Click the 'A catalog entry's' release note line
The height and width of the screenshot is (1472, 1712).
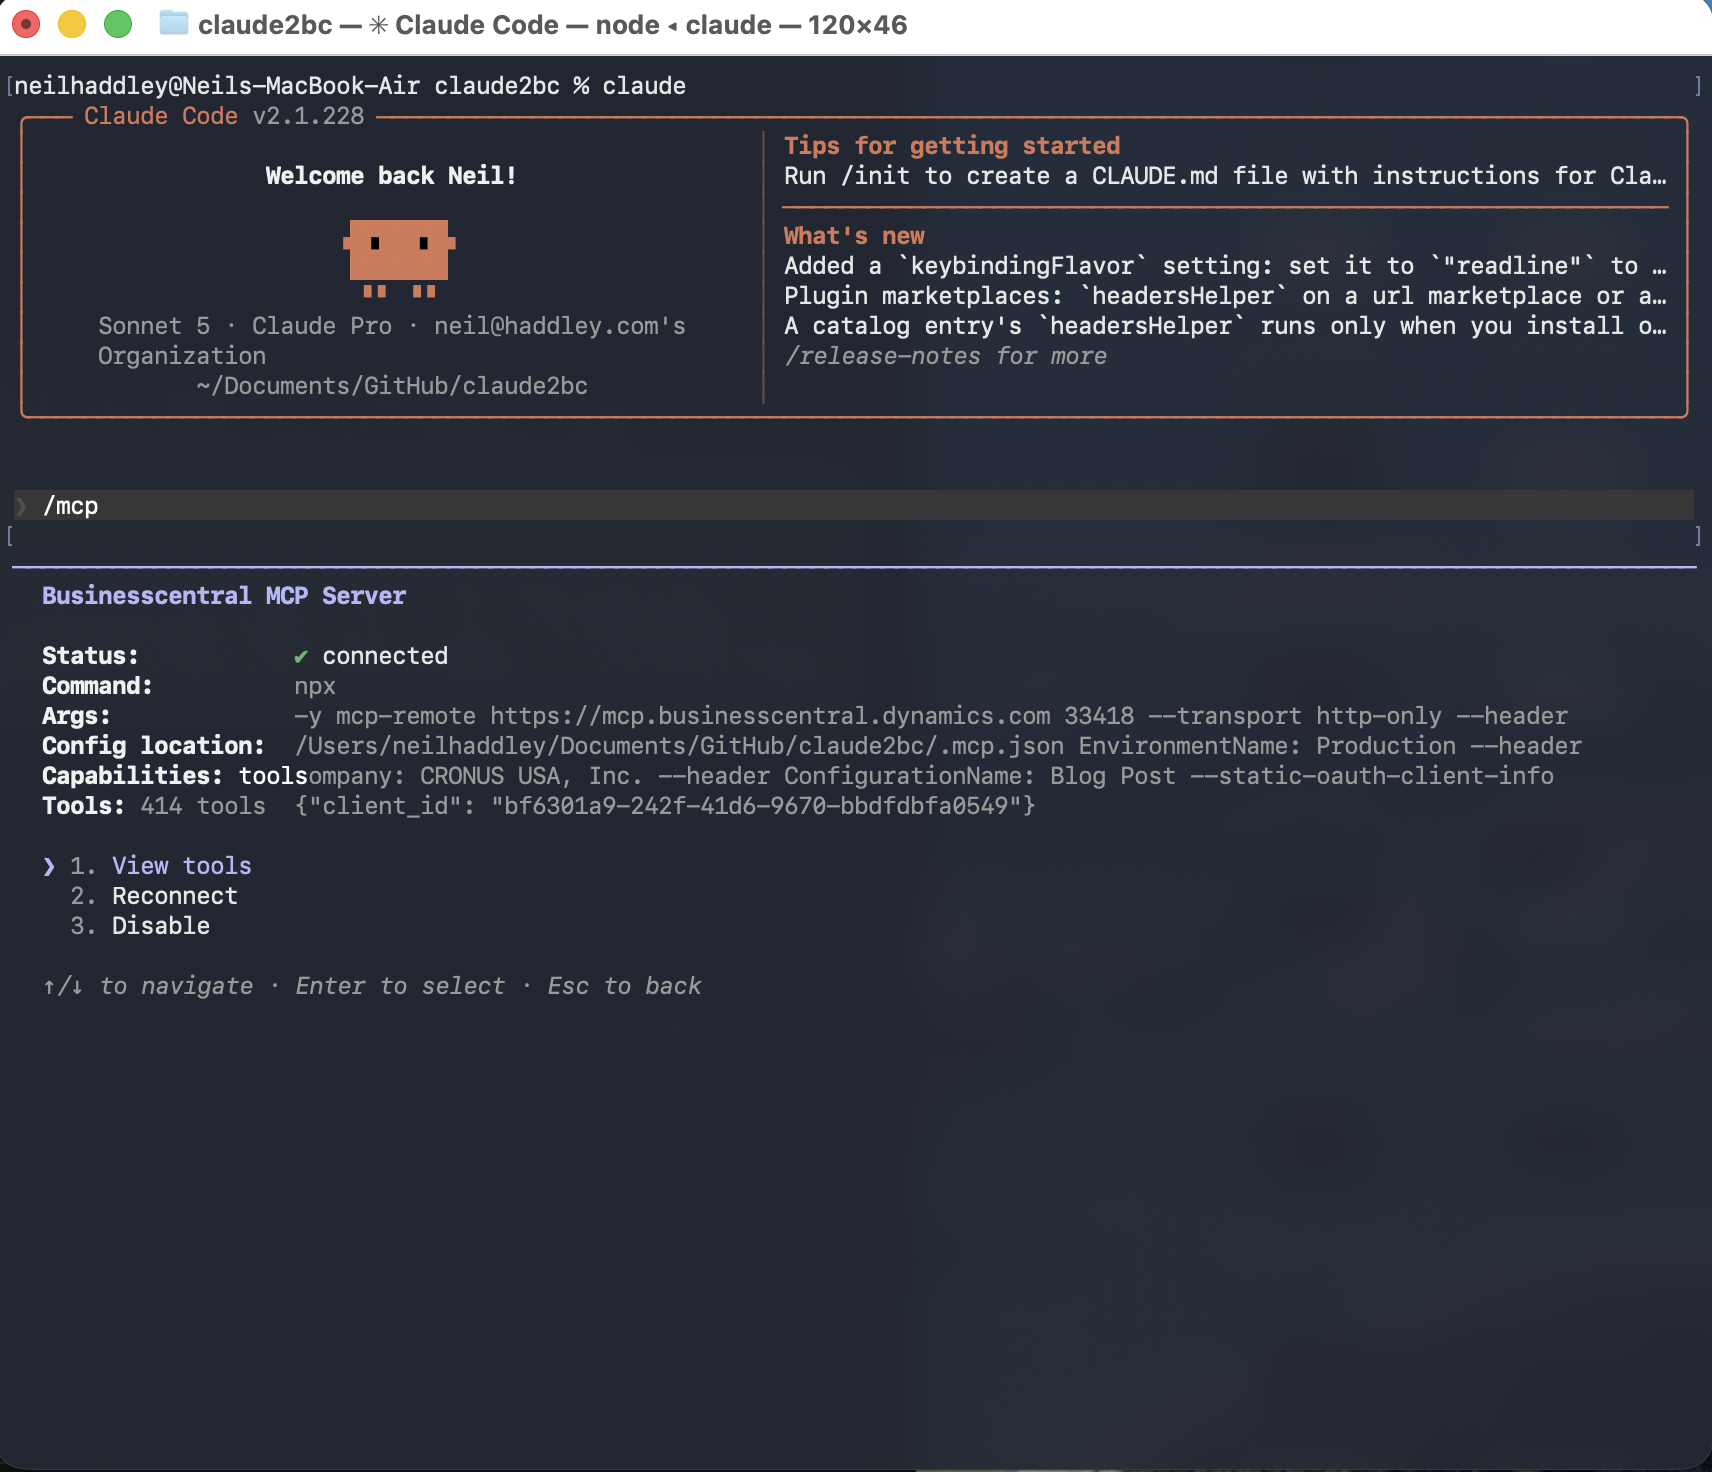pos(1225,326)
